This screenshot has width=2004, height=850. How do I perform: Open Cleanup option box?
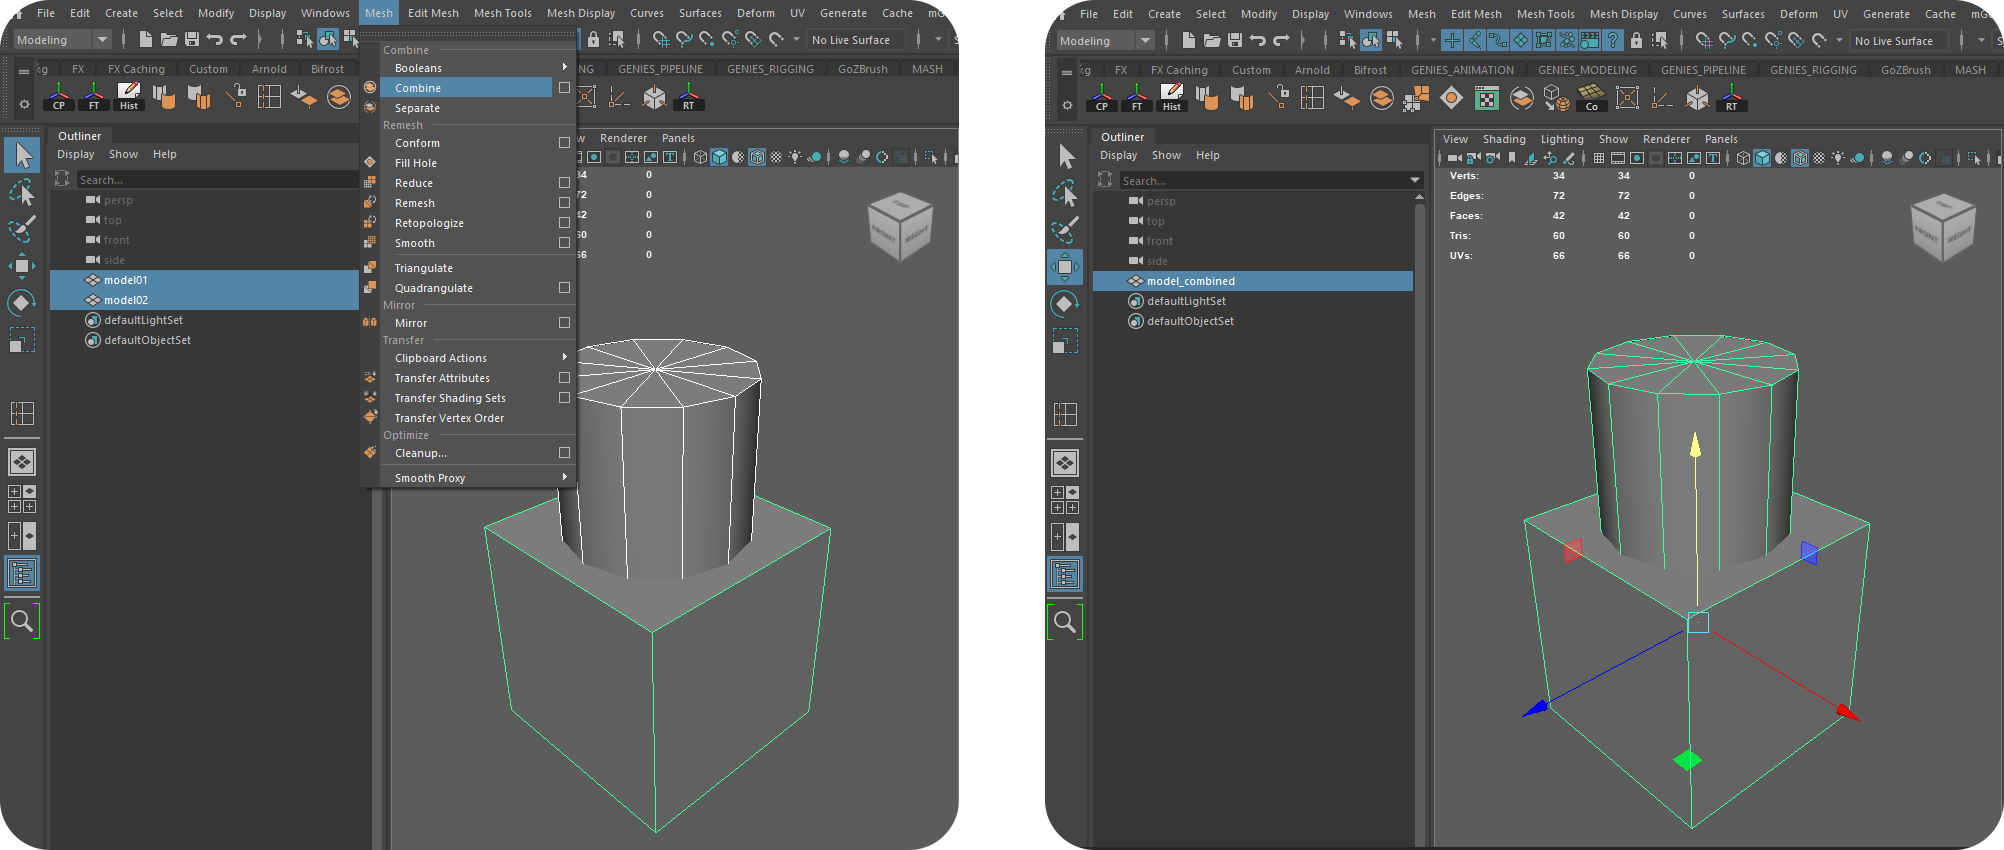pyautogui.click(x=564, y=453)
